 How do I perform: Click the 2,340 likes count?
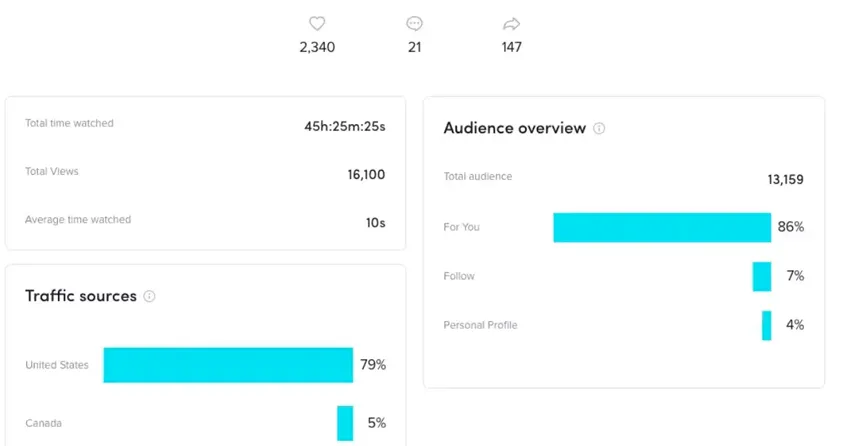click(317, 47)
